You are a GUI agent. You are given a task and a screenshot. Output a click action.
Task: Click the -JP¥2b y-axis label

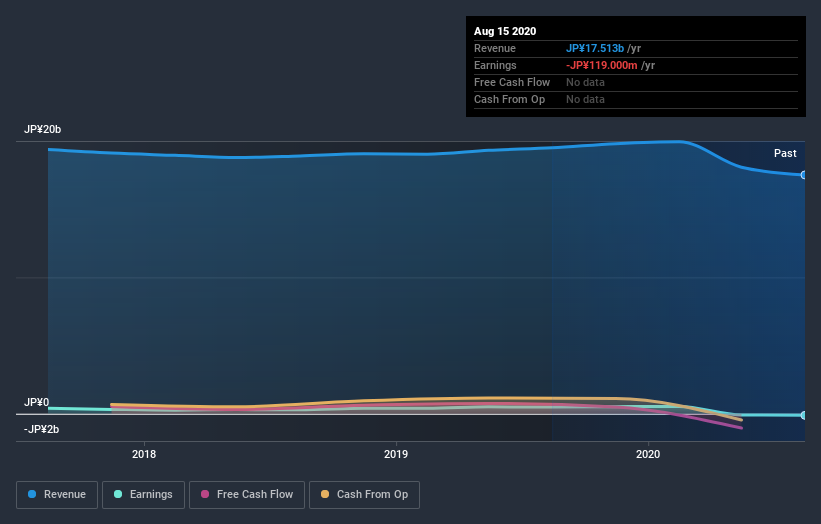click(x=41, y=429)
